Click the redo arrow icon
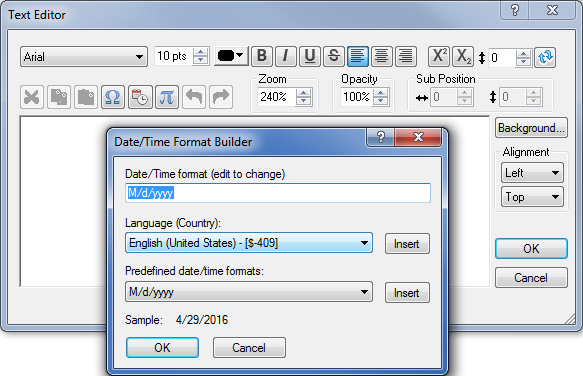The width and height of the screenshot is (583, 376). click(221, 97)
